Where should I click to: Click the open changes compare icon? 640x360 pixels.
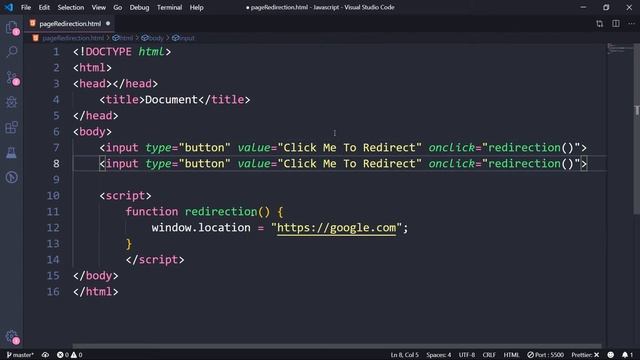(600, 24)
